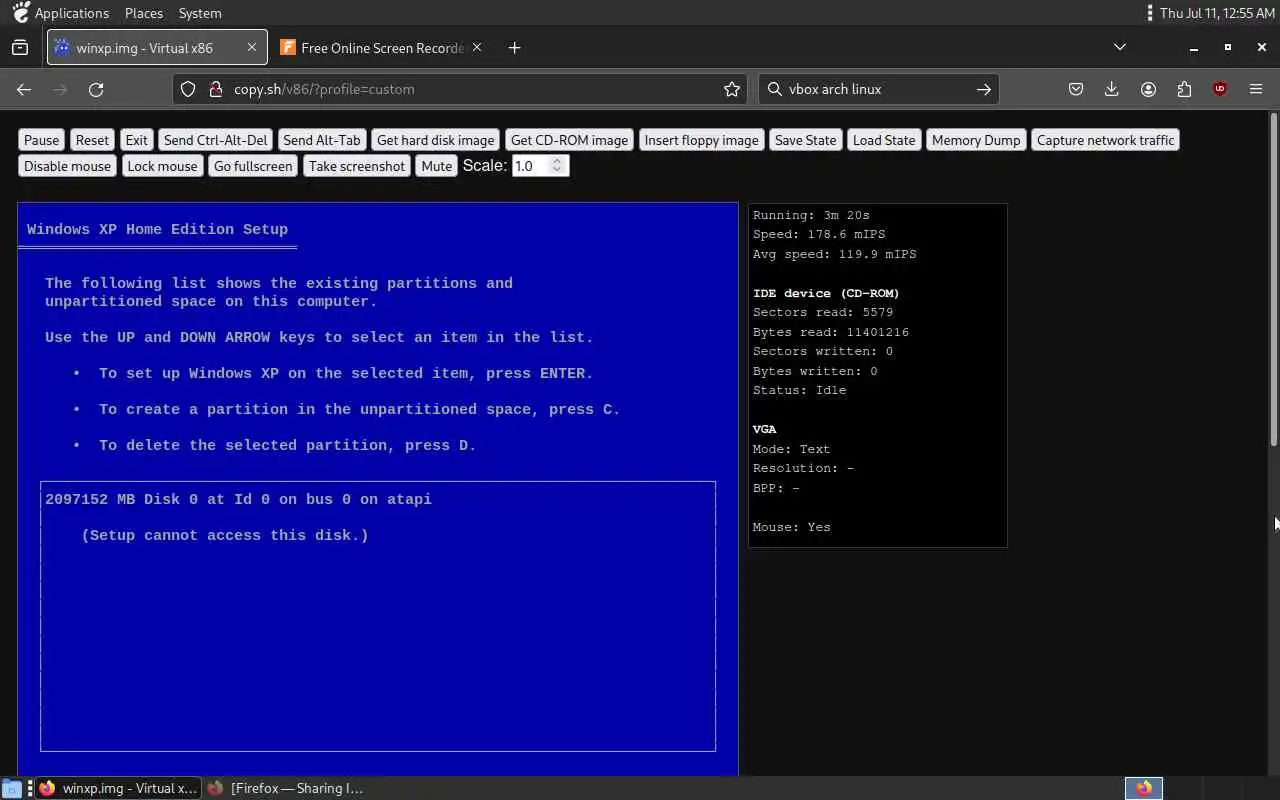Screen dimensions: 1280x800
Task: Open the System menu
Action: pos(200,13)
